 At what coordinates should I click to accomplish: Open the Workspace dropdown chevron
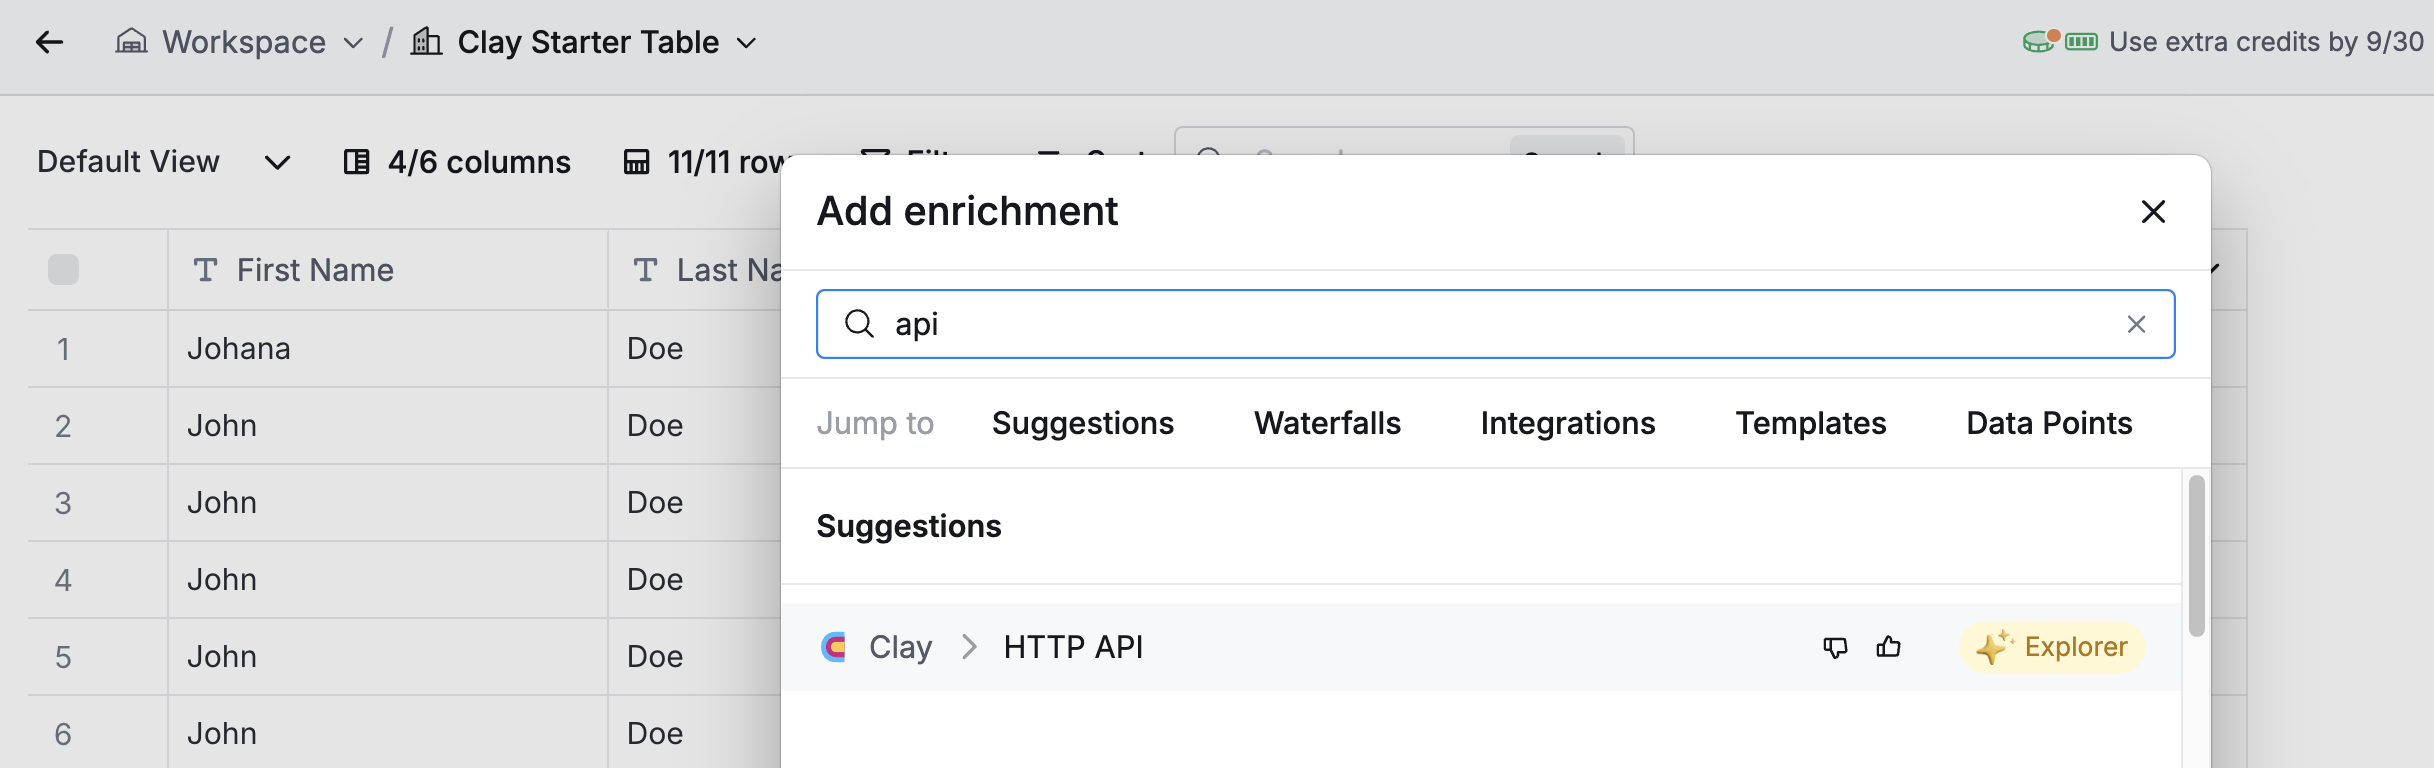(x=352, y=44)
